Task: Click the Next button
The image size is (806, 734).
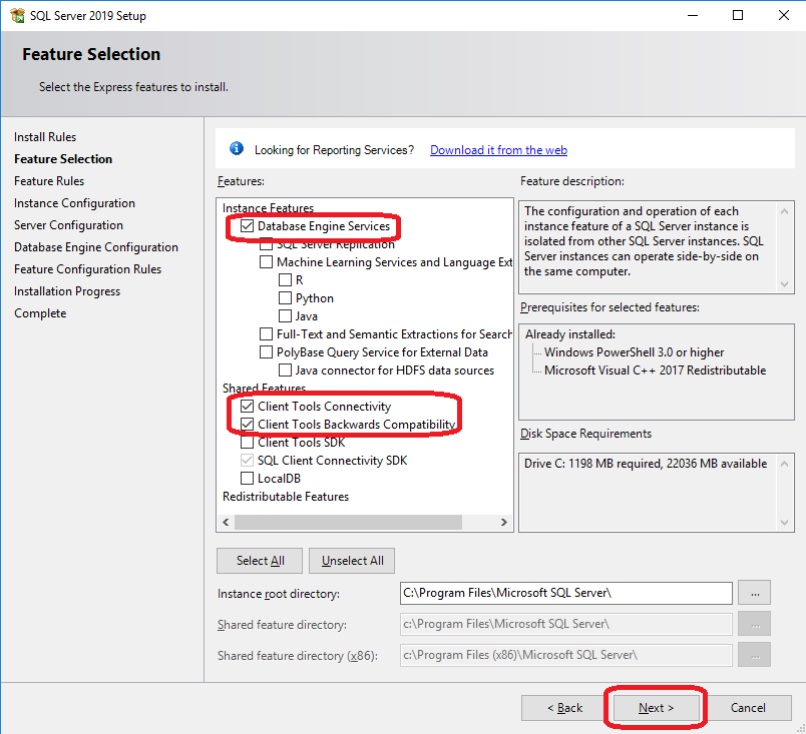Action: click(656, 708)
